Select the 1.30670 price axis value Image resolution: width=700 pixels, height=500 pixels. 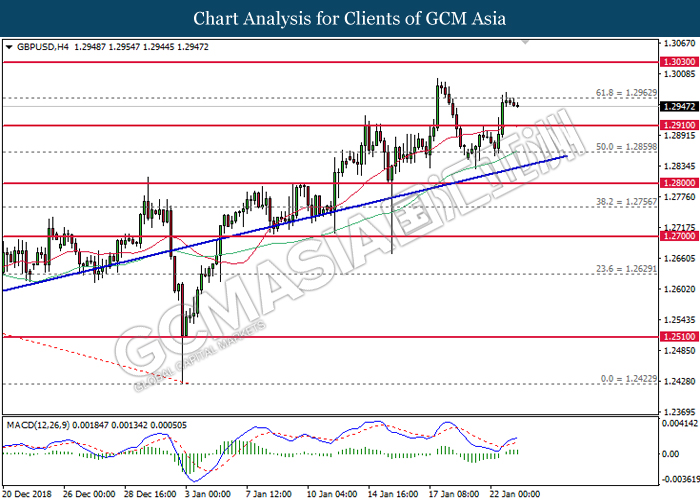point(679,43)
